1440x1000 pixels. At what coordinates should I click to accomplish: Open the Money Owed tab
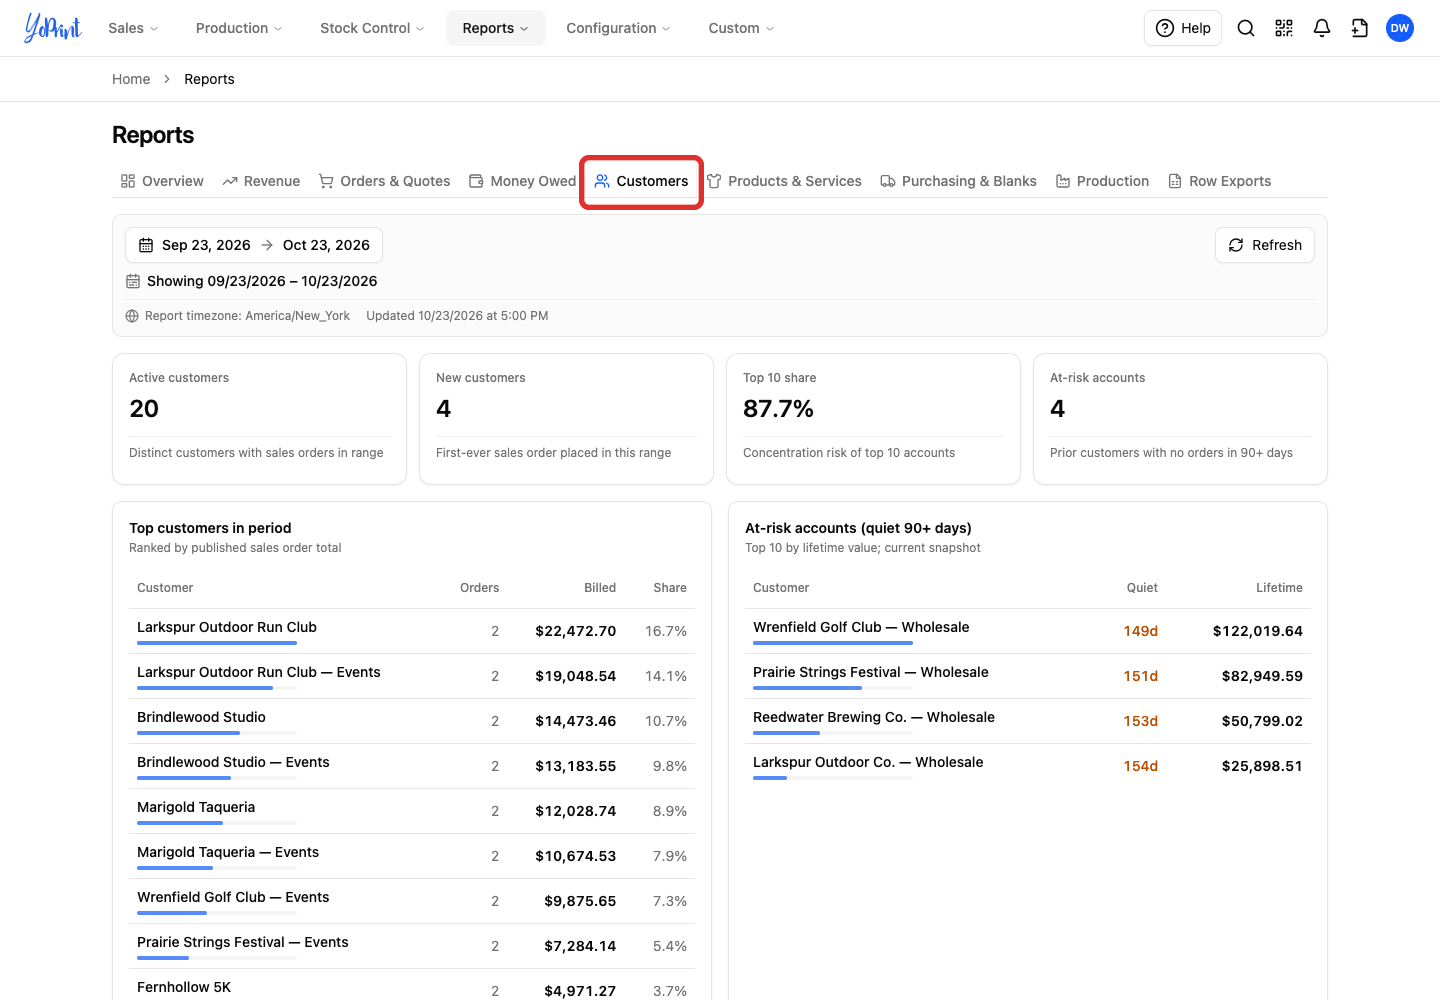pyautogui.click(x=522, y=181)
